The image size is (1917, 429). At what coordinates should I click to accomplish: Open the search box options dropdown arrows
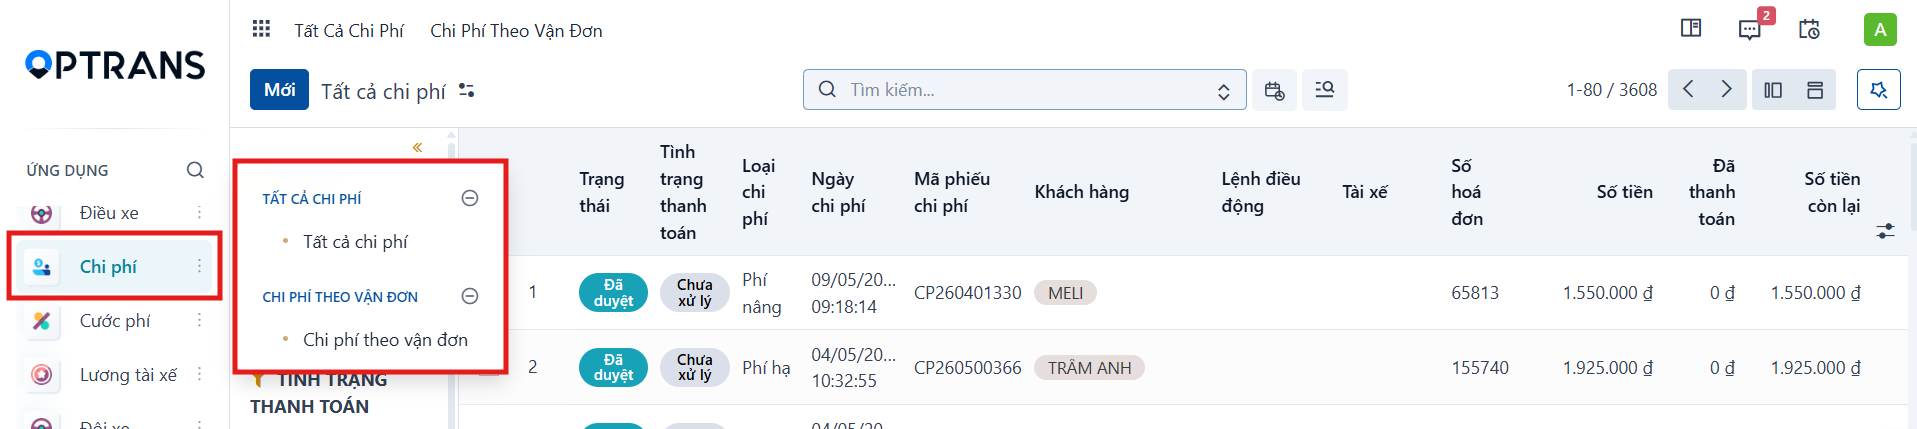pos(1223,91)
